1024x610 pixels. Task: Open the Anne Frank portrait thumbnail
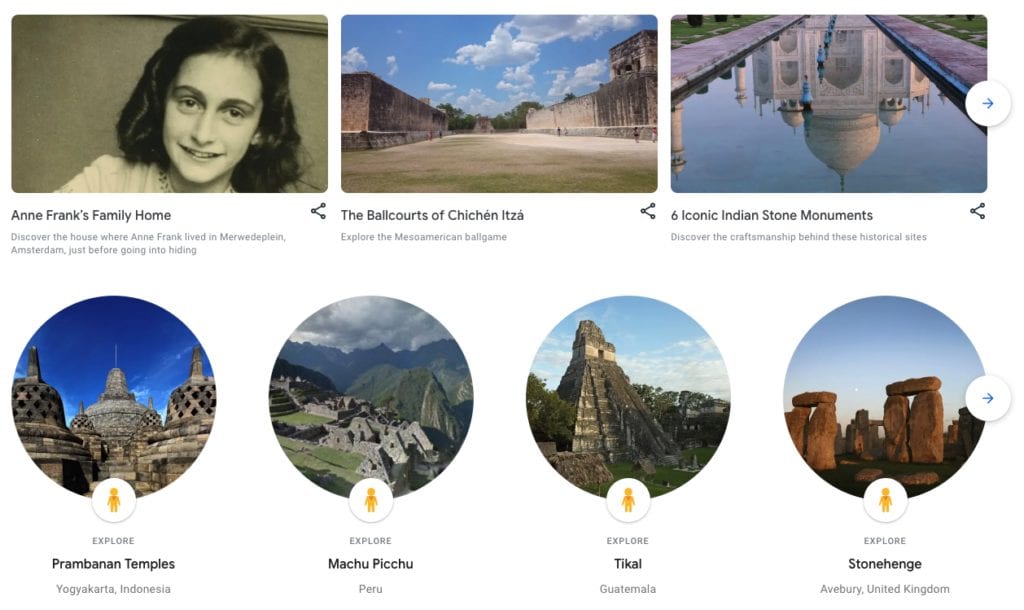point(169,103)
